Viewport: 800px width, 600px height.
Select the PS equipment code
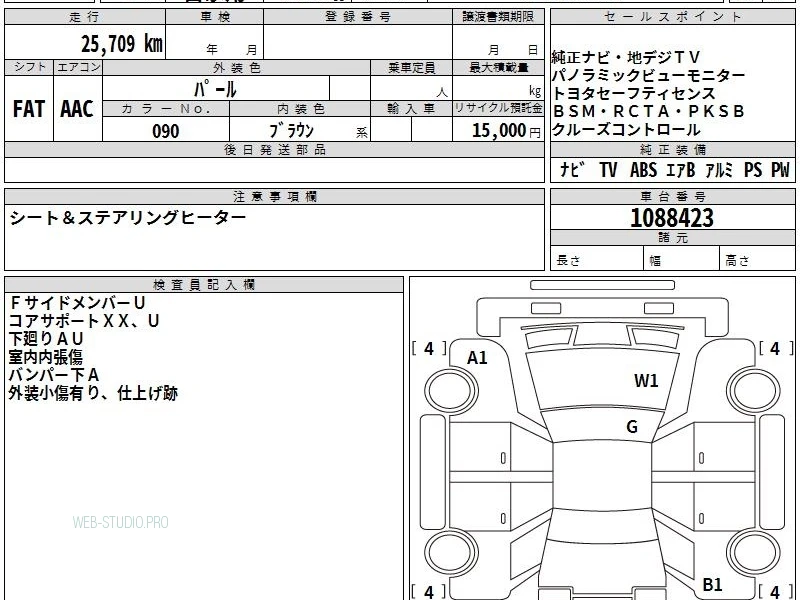click(753, 169)
